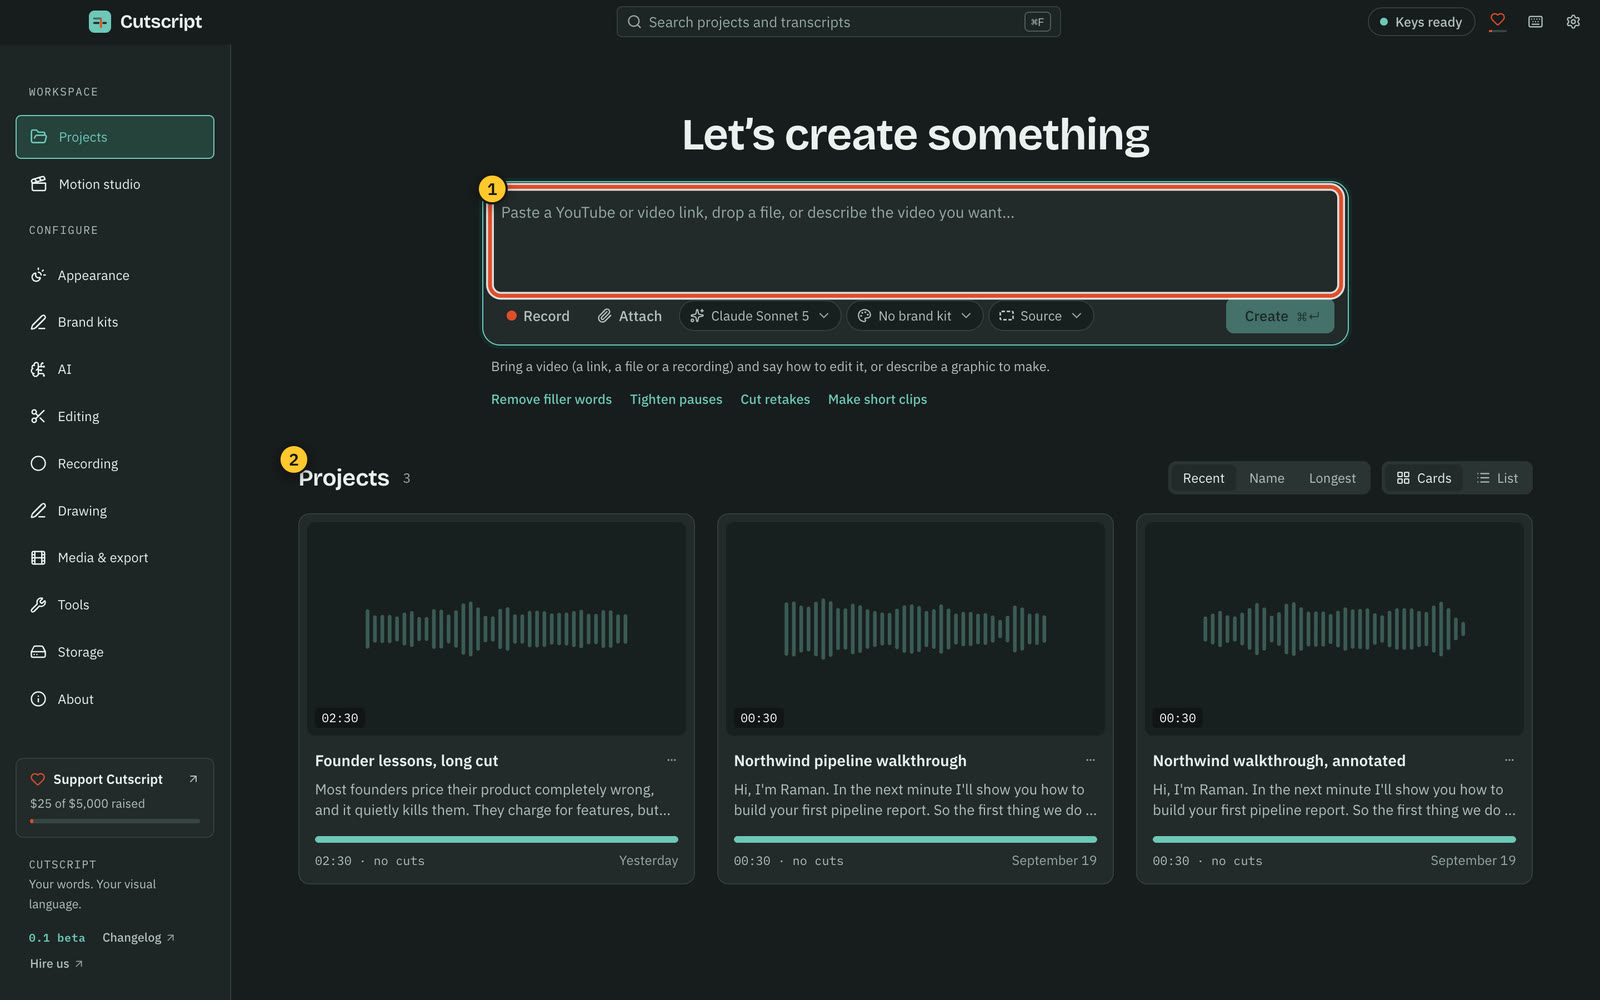Open the Source dropdown
The height and width of the screenshot is (1000, 1600).
(1040, 316)
